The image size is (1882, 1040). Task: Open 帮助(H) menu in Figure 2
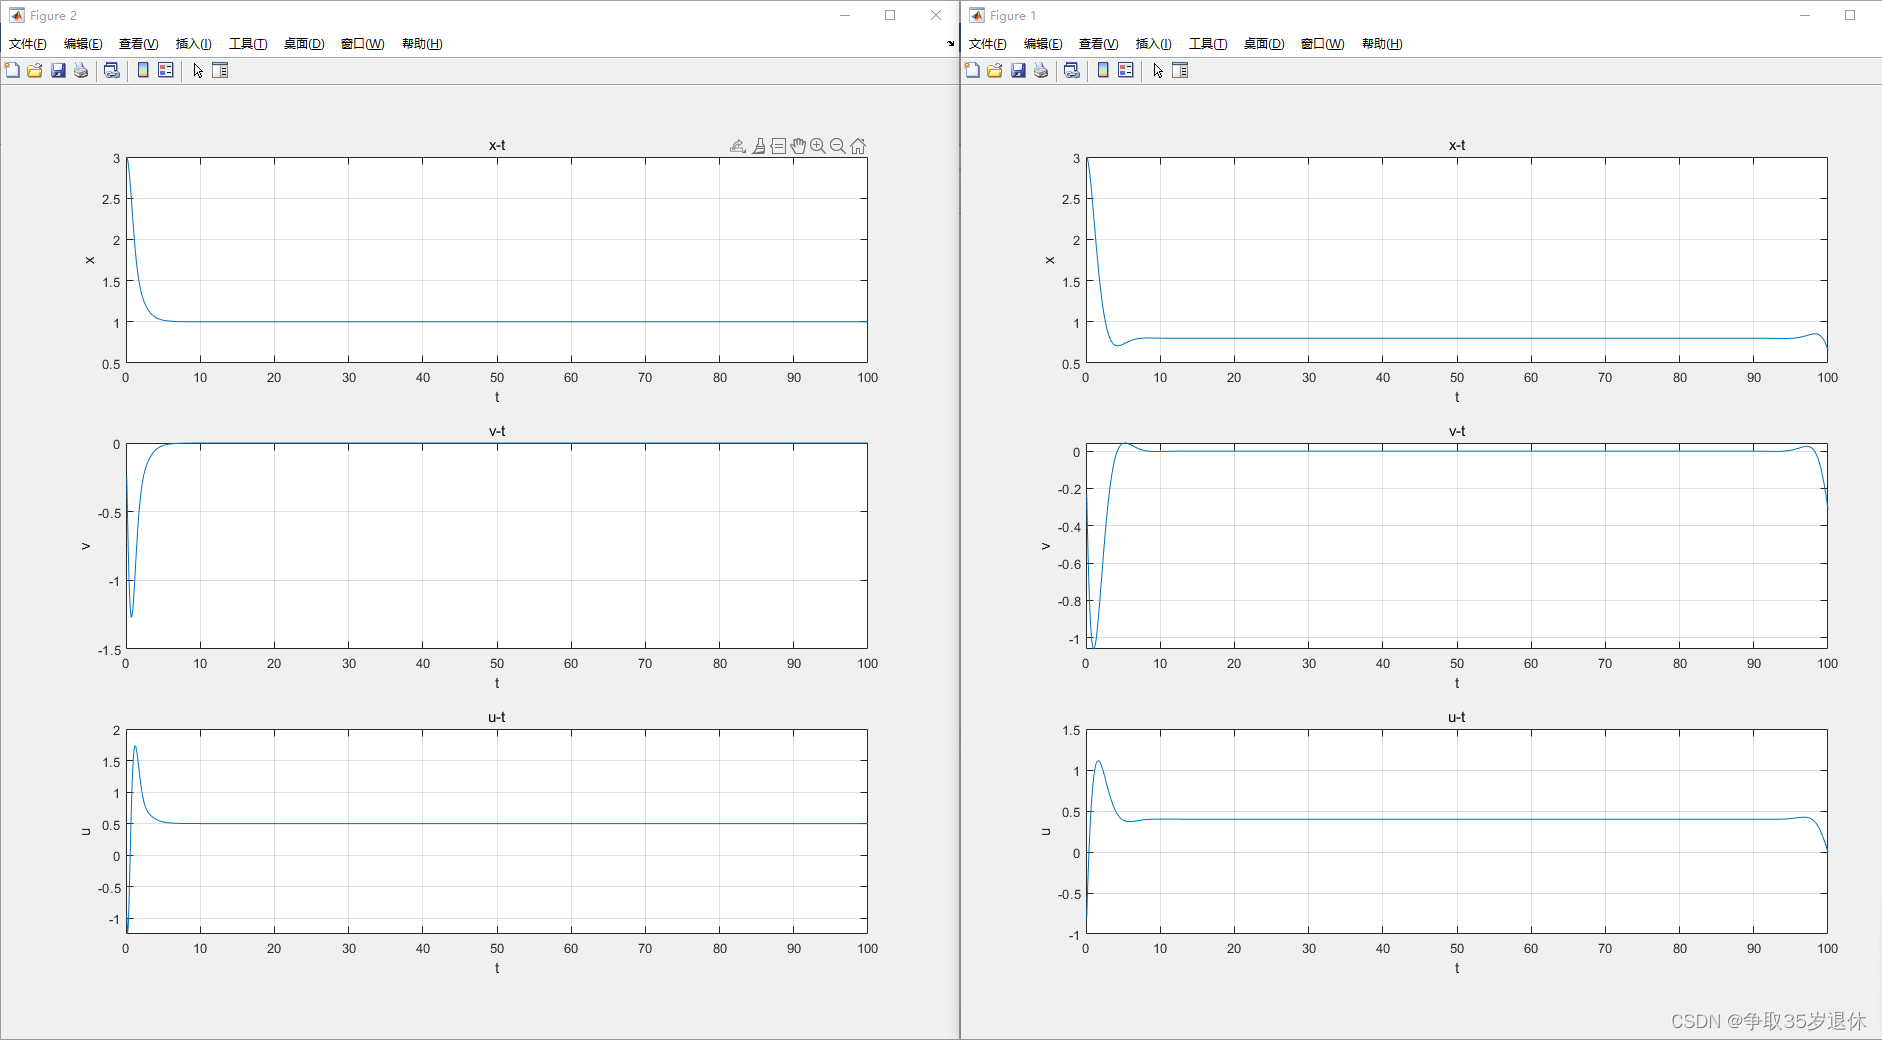pyautogui.click(x=422, y=44)
